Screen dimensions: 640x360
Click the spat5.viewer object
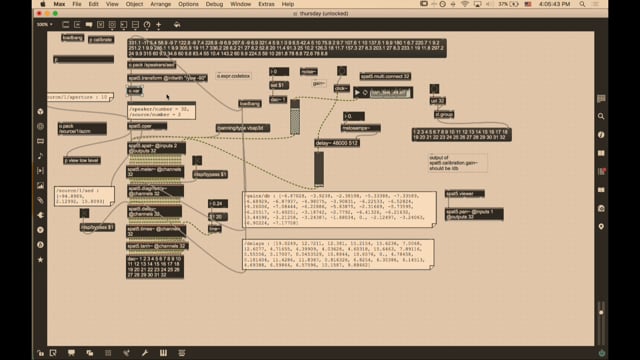click(x=464, y=194)
